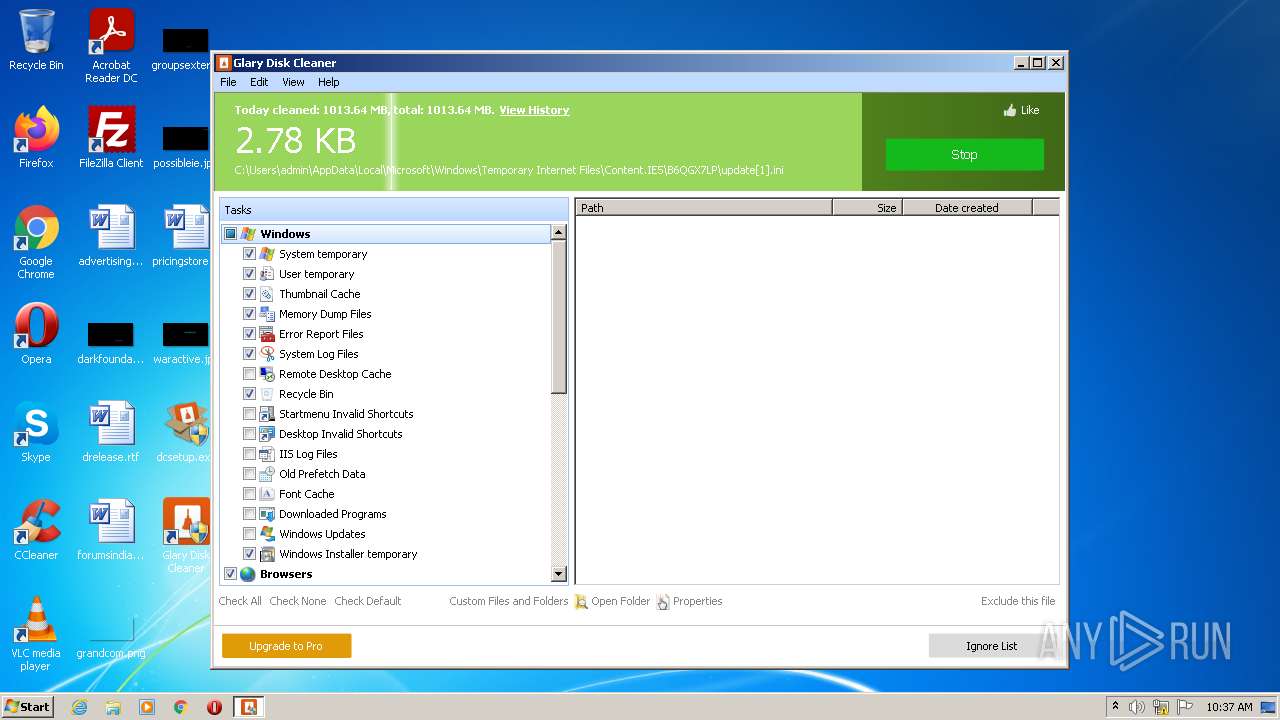Click the IIS Log Files icon
The height and width of the screenshot is (720, 1280).
coord(267,454)
